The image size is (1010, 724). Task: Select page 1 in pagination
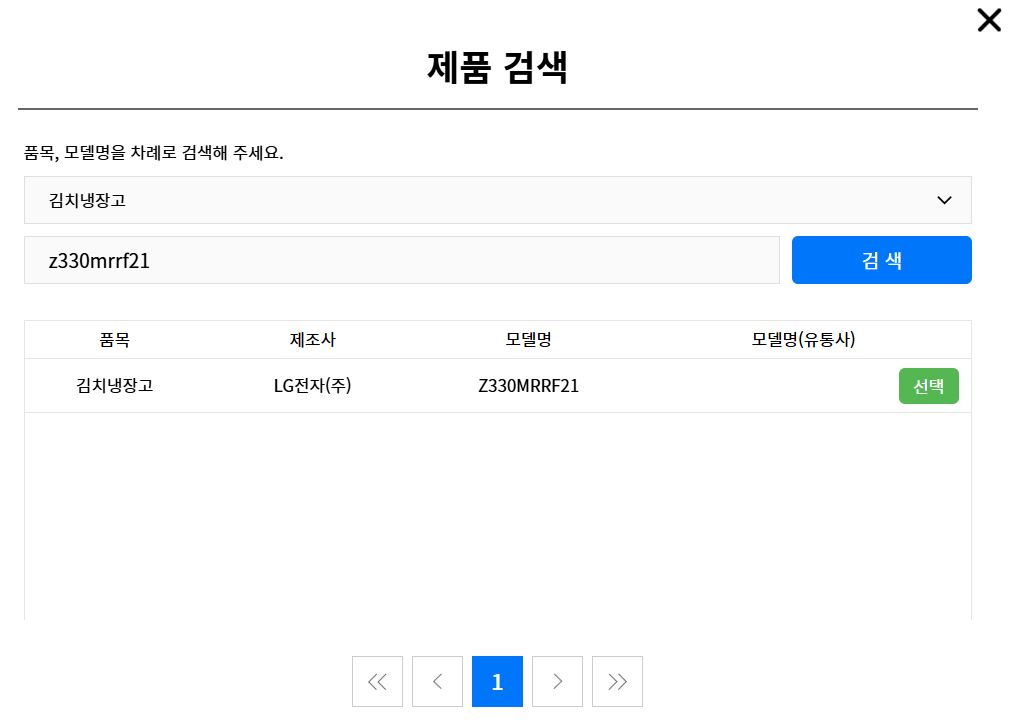point(497,682)
